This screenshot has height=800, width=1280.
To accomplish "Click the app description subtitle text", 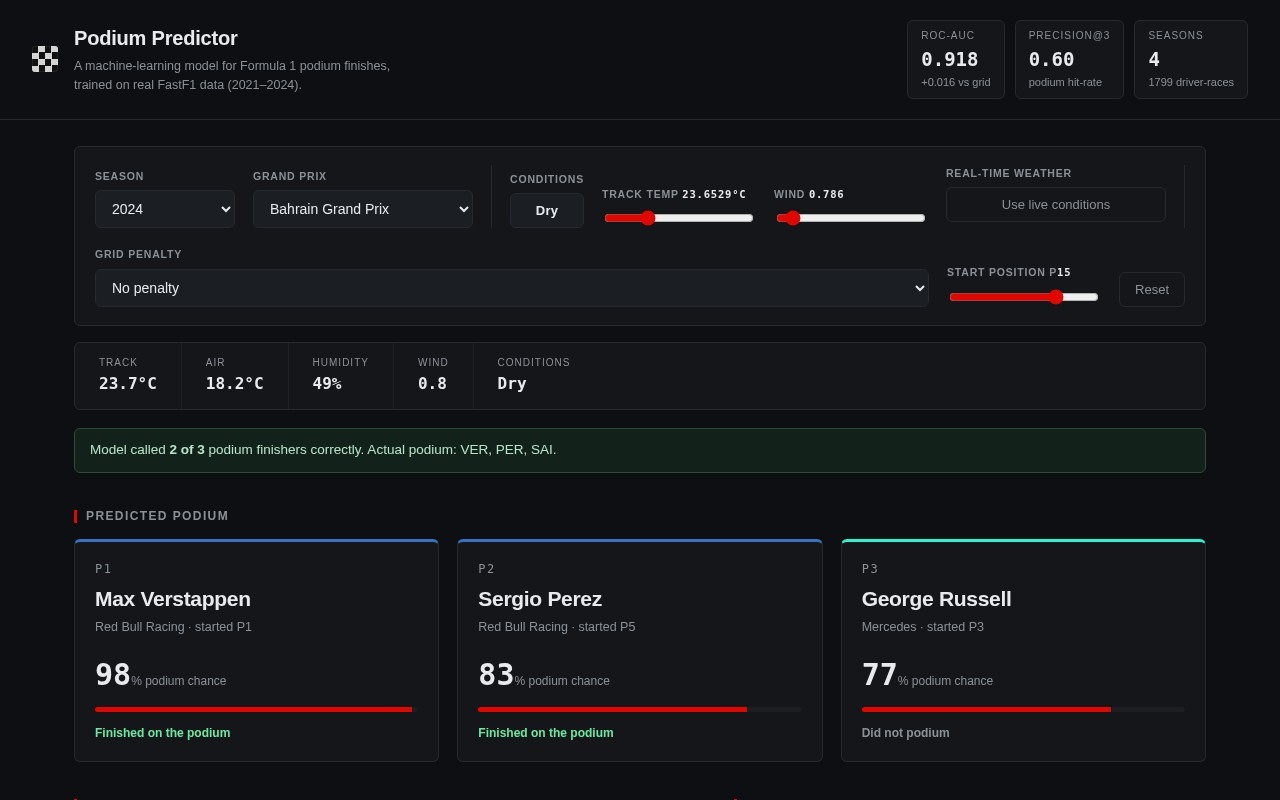I will 232,75.
